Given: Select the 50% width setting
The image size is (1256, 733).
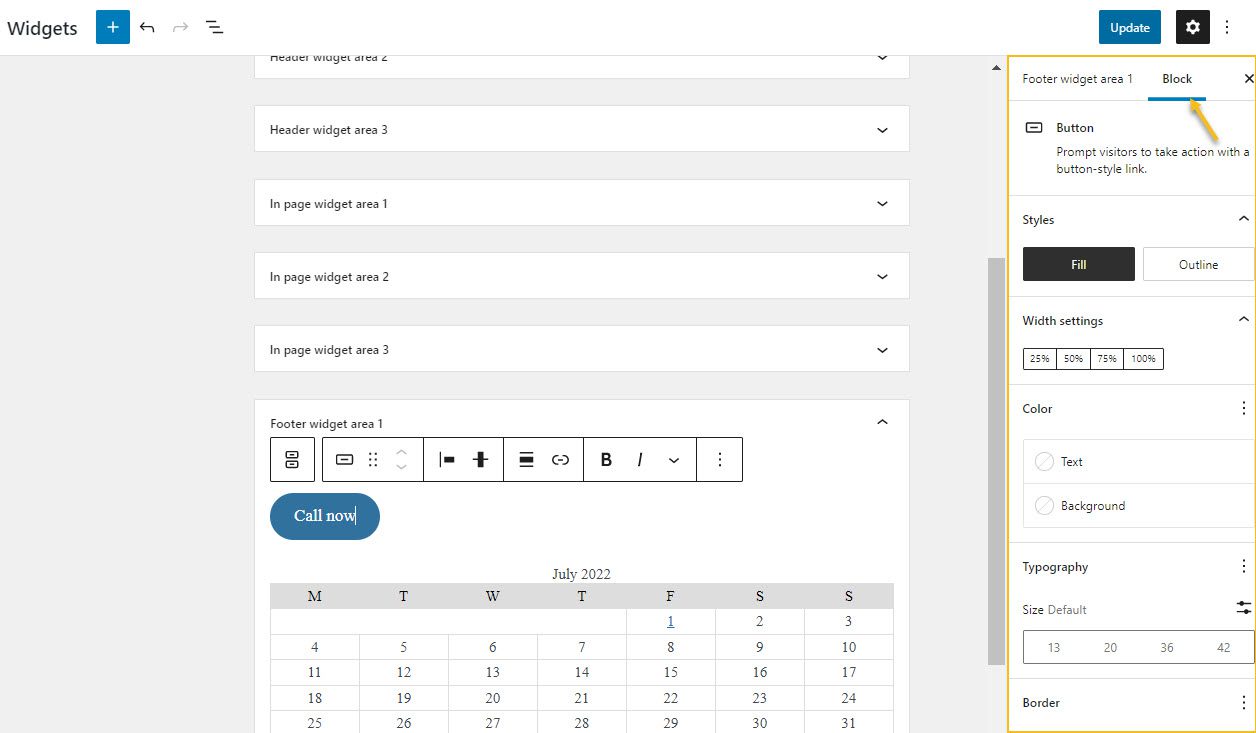Looking at the screenshot, I should 1073,358.
